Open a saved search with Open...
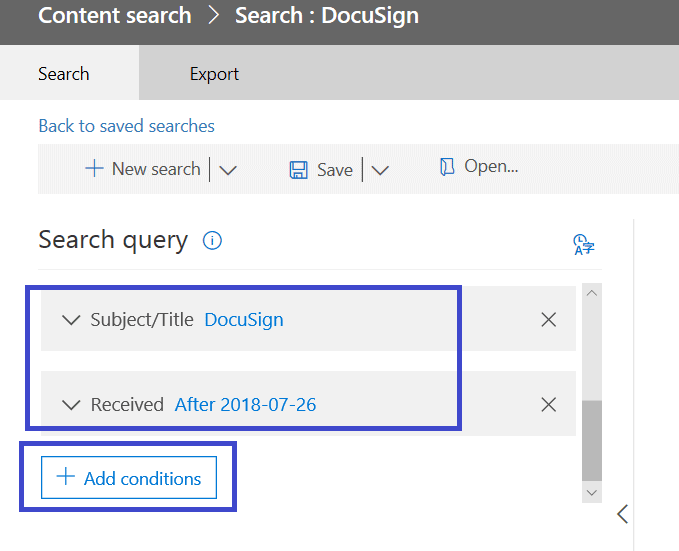Image resolution: width=679 pixels, height=551 pixels. click(x=491, y=166)
